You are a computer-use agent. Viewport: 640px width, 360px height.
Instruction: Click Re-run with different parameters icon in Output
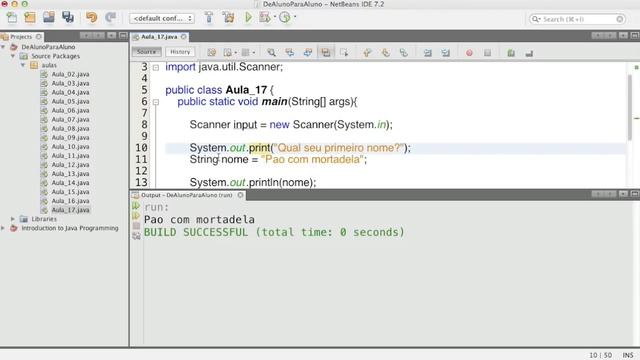(x=136, y=216)
